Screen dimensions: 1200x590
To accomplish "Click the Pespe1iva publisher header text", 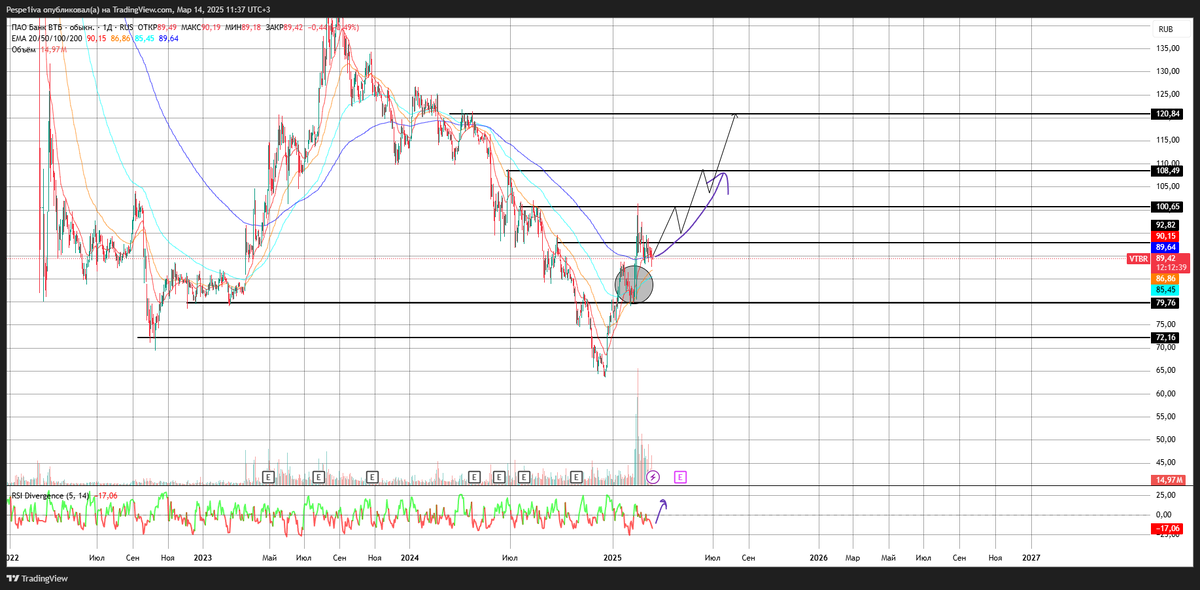I will [x=138, y=9].
